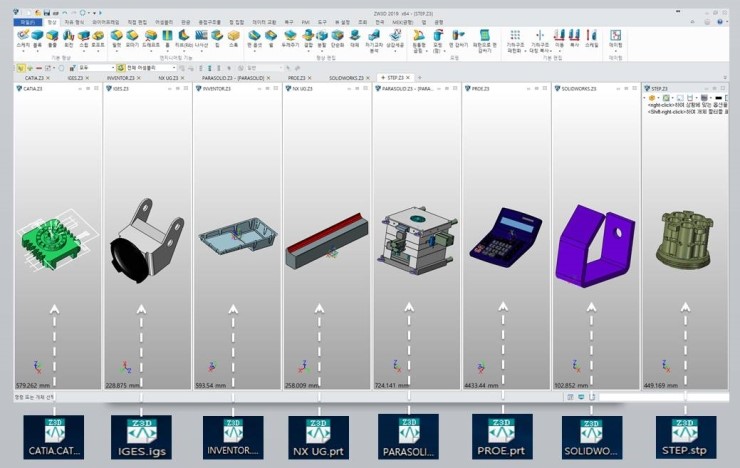Select the Copy (복사) geometry tool
The width and height of the screenshot is (740, 468).
coord(574,39)
